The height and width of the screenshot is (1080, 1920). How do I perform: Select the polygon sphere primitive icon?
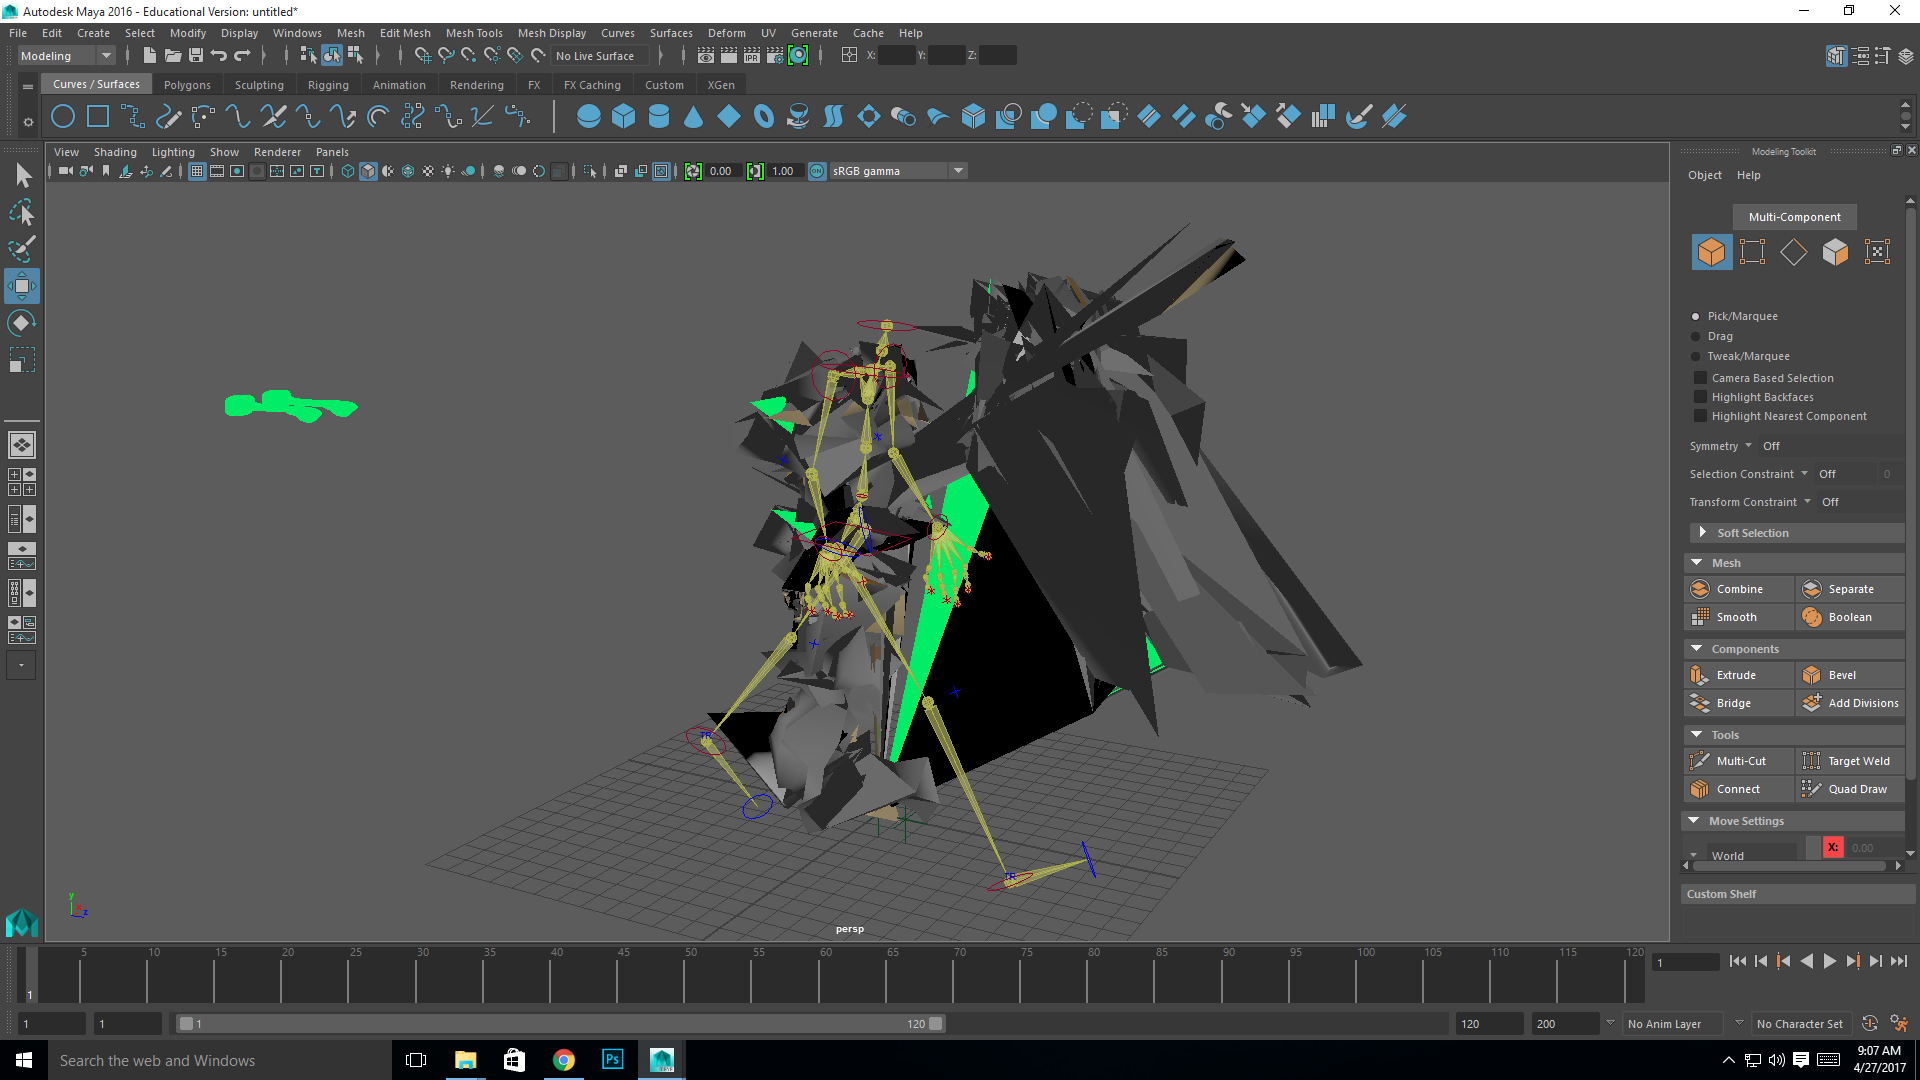click(589, 116)
